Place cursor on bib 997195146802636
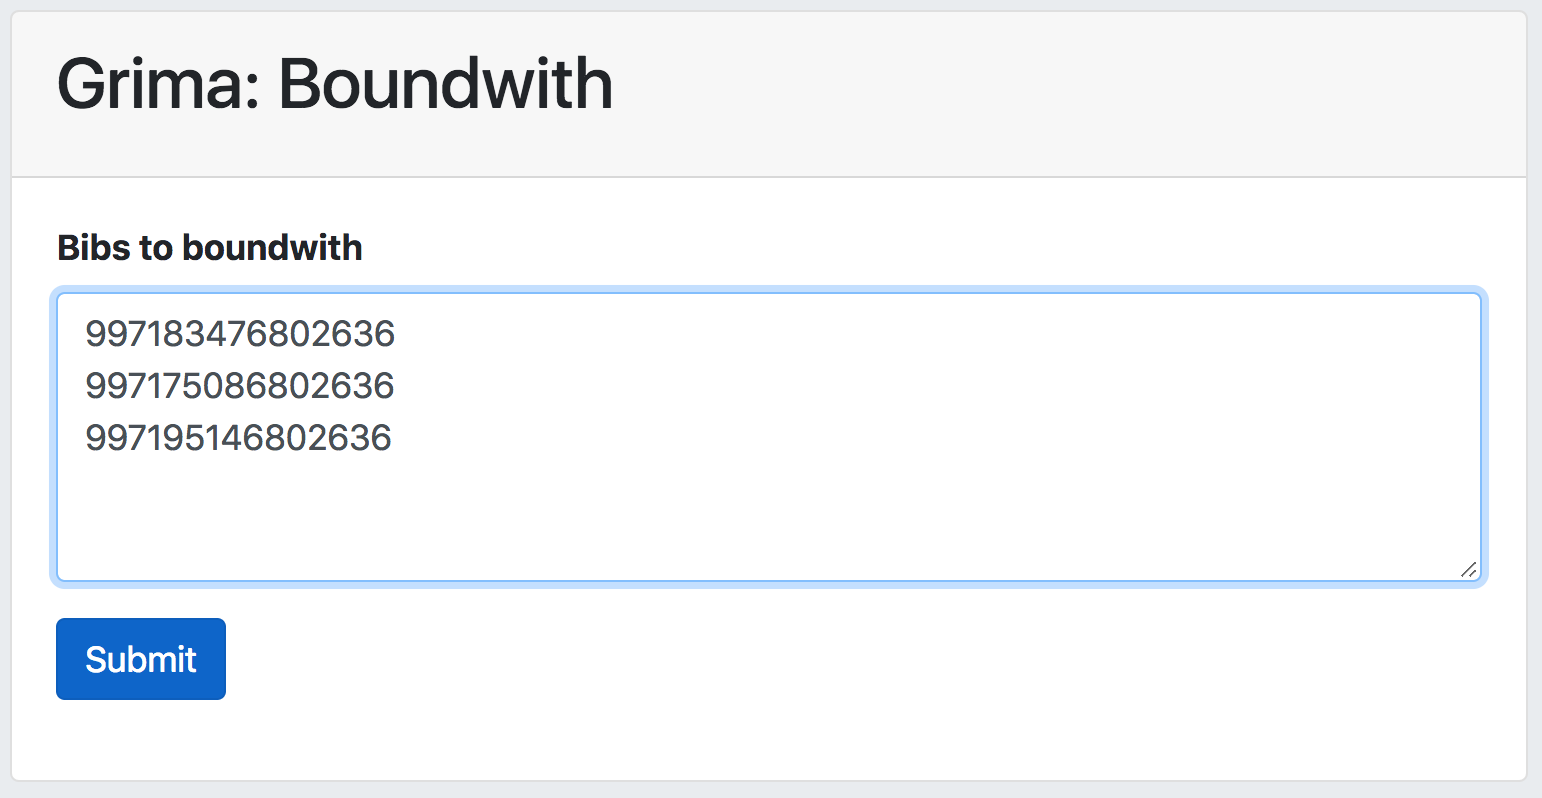The width and height of the screenshot is (1542, 798). tap(240, 437)
